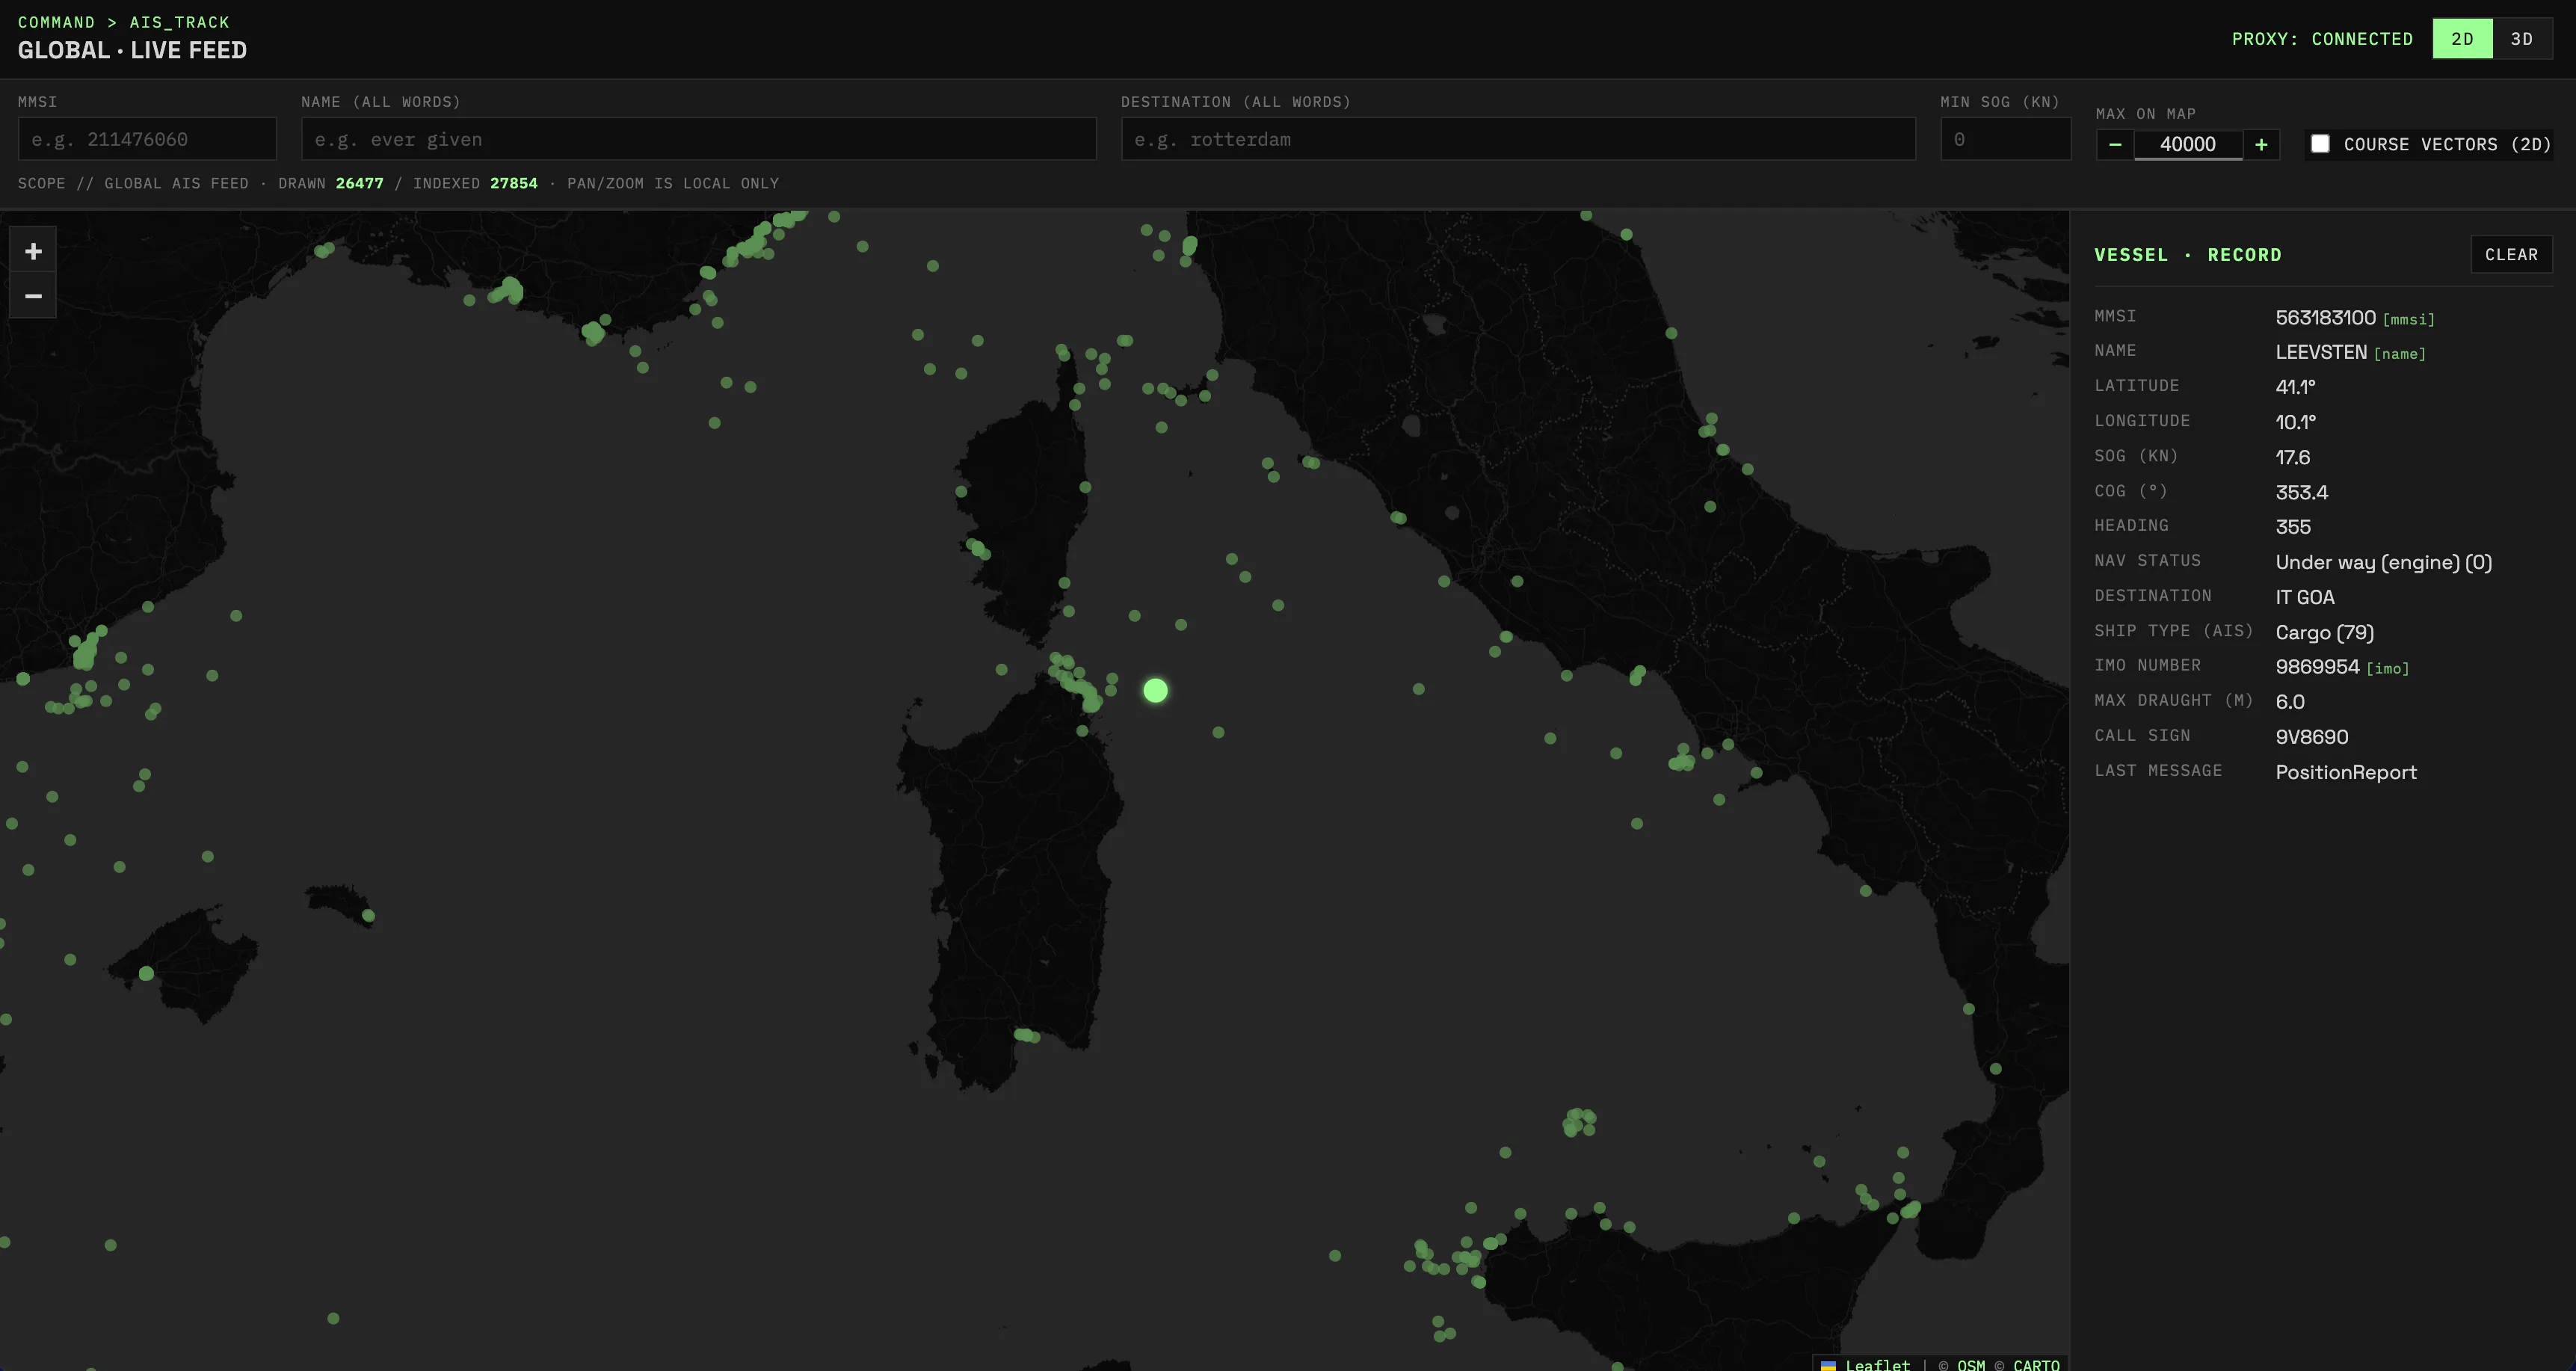Click the [name] tag beside LEEVSTEN
This screenshot has height=1371, width=2576.
point(2400,354)
